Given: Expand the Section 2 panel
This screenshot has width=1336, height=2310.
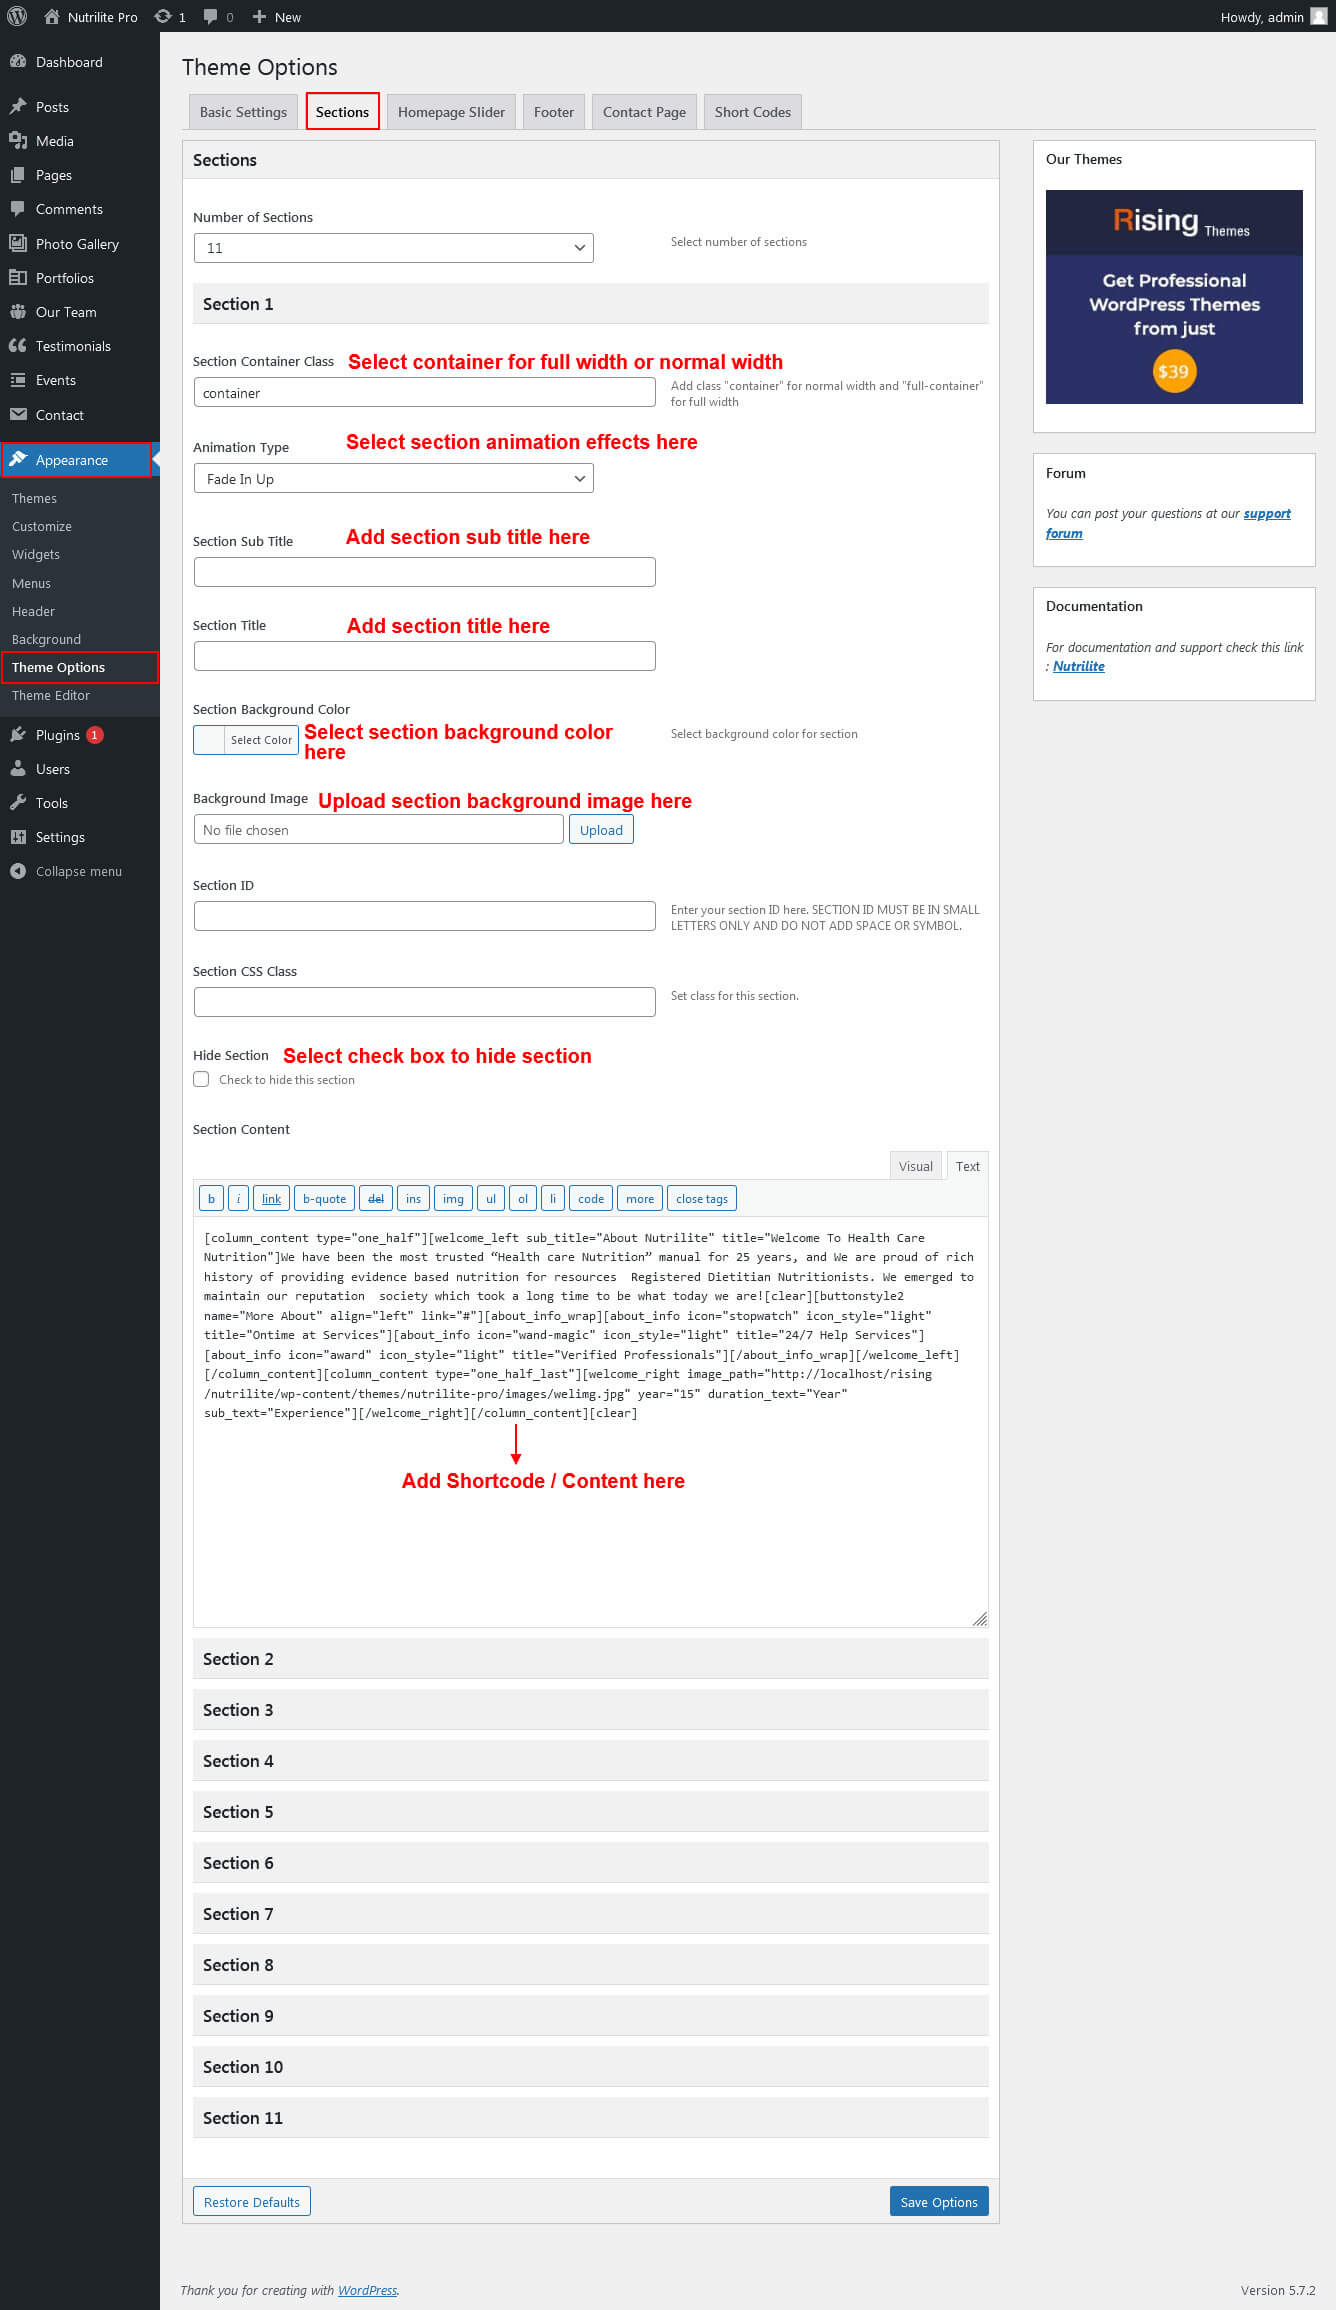Looking at the screenshot, I should click(590, 1659).
